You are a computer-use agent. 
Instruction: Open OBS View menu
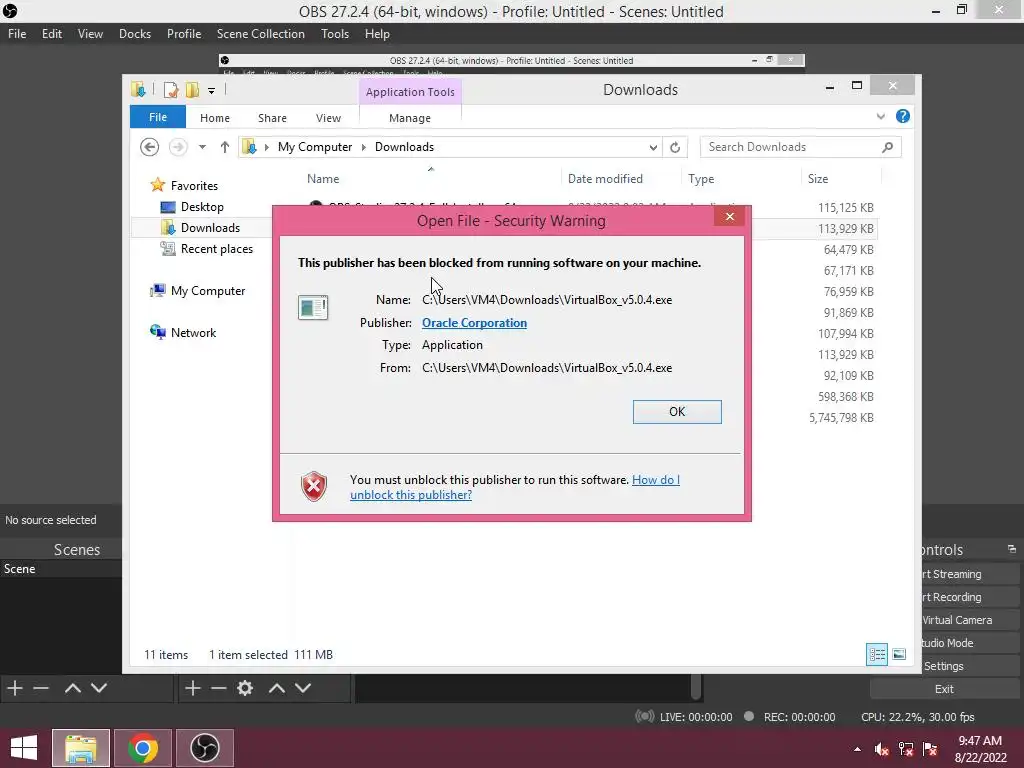point(90,34)
